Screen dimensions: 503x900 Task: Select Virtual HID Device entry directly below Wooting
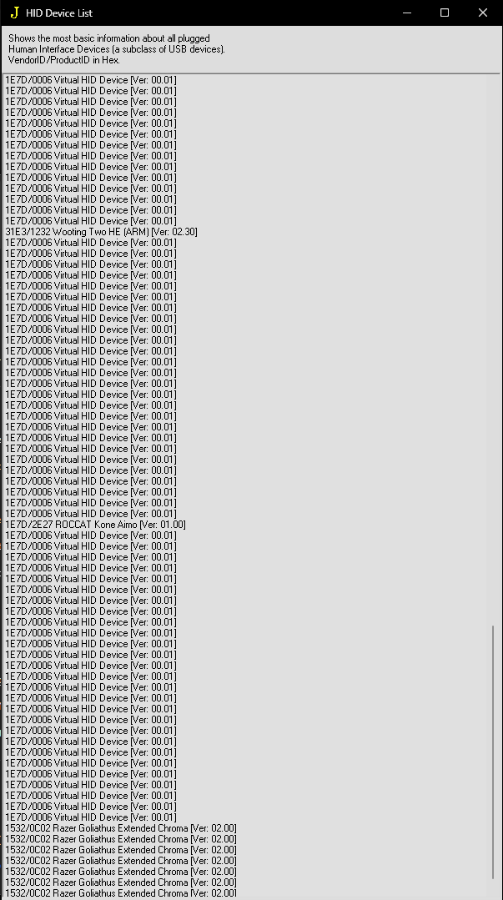pos(91,243)
